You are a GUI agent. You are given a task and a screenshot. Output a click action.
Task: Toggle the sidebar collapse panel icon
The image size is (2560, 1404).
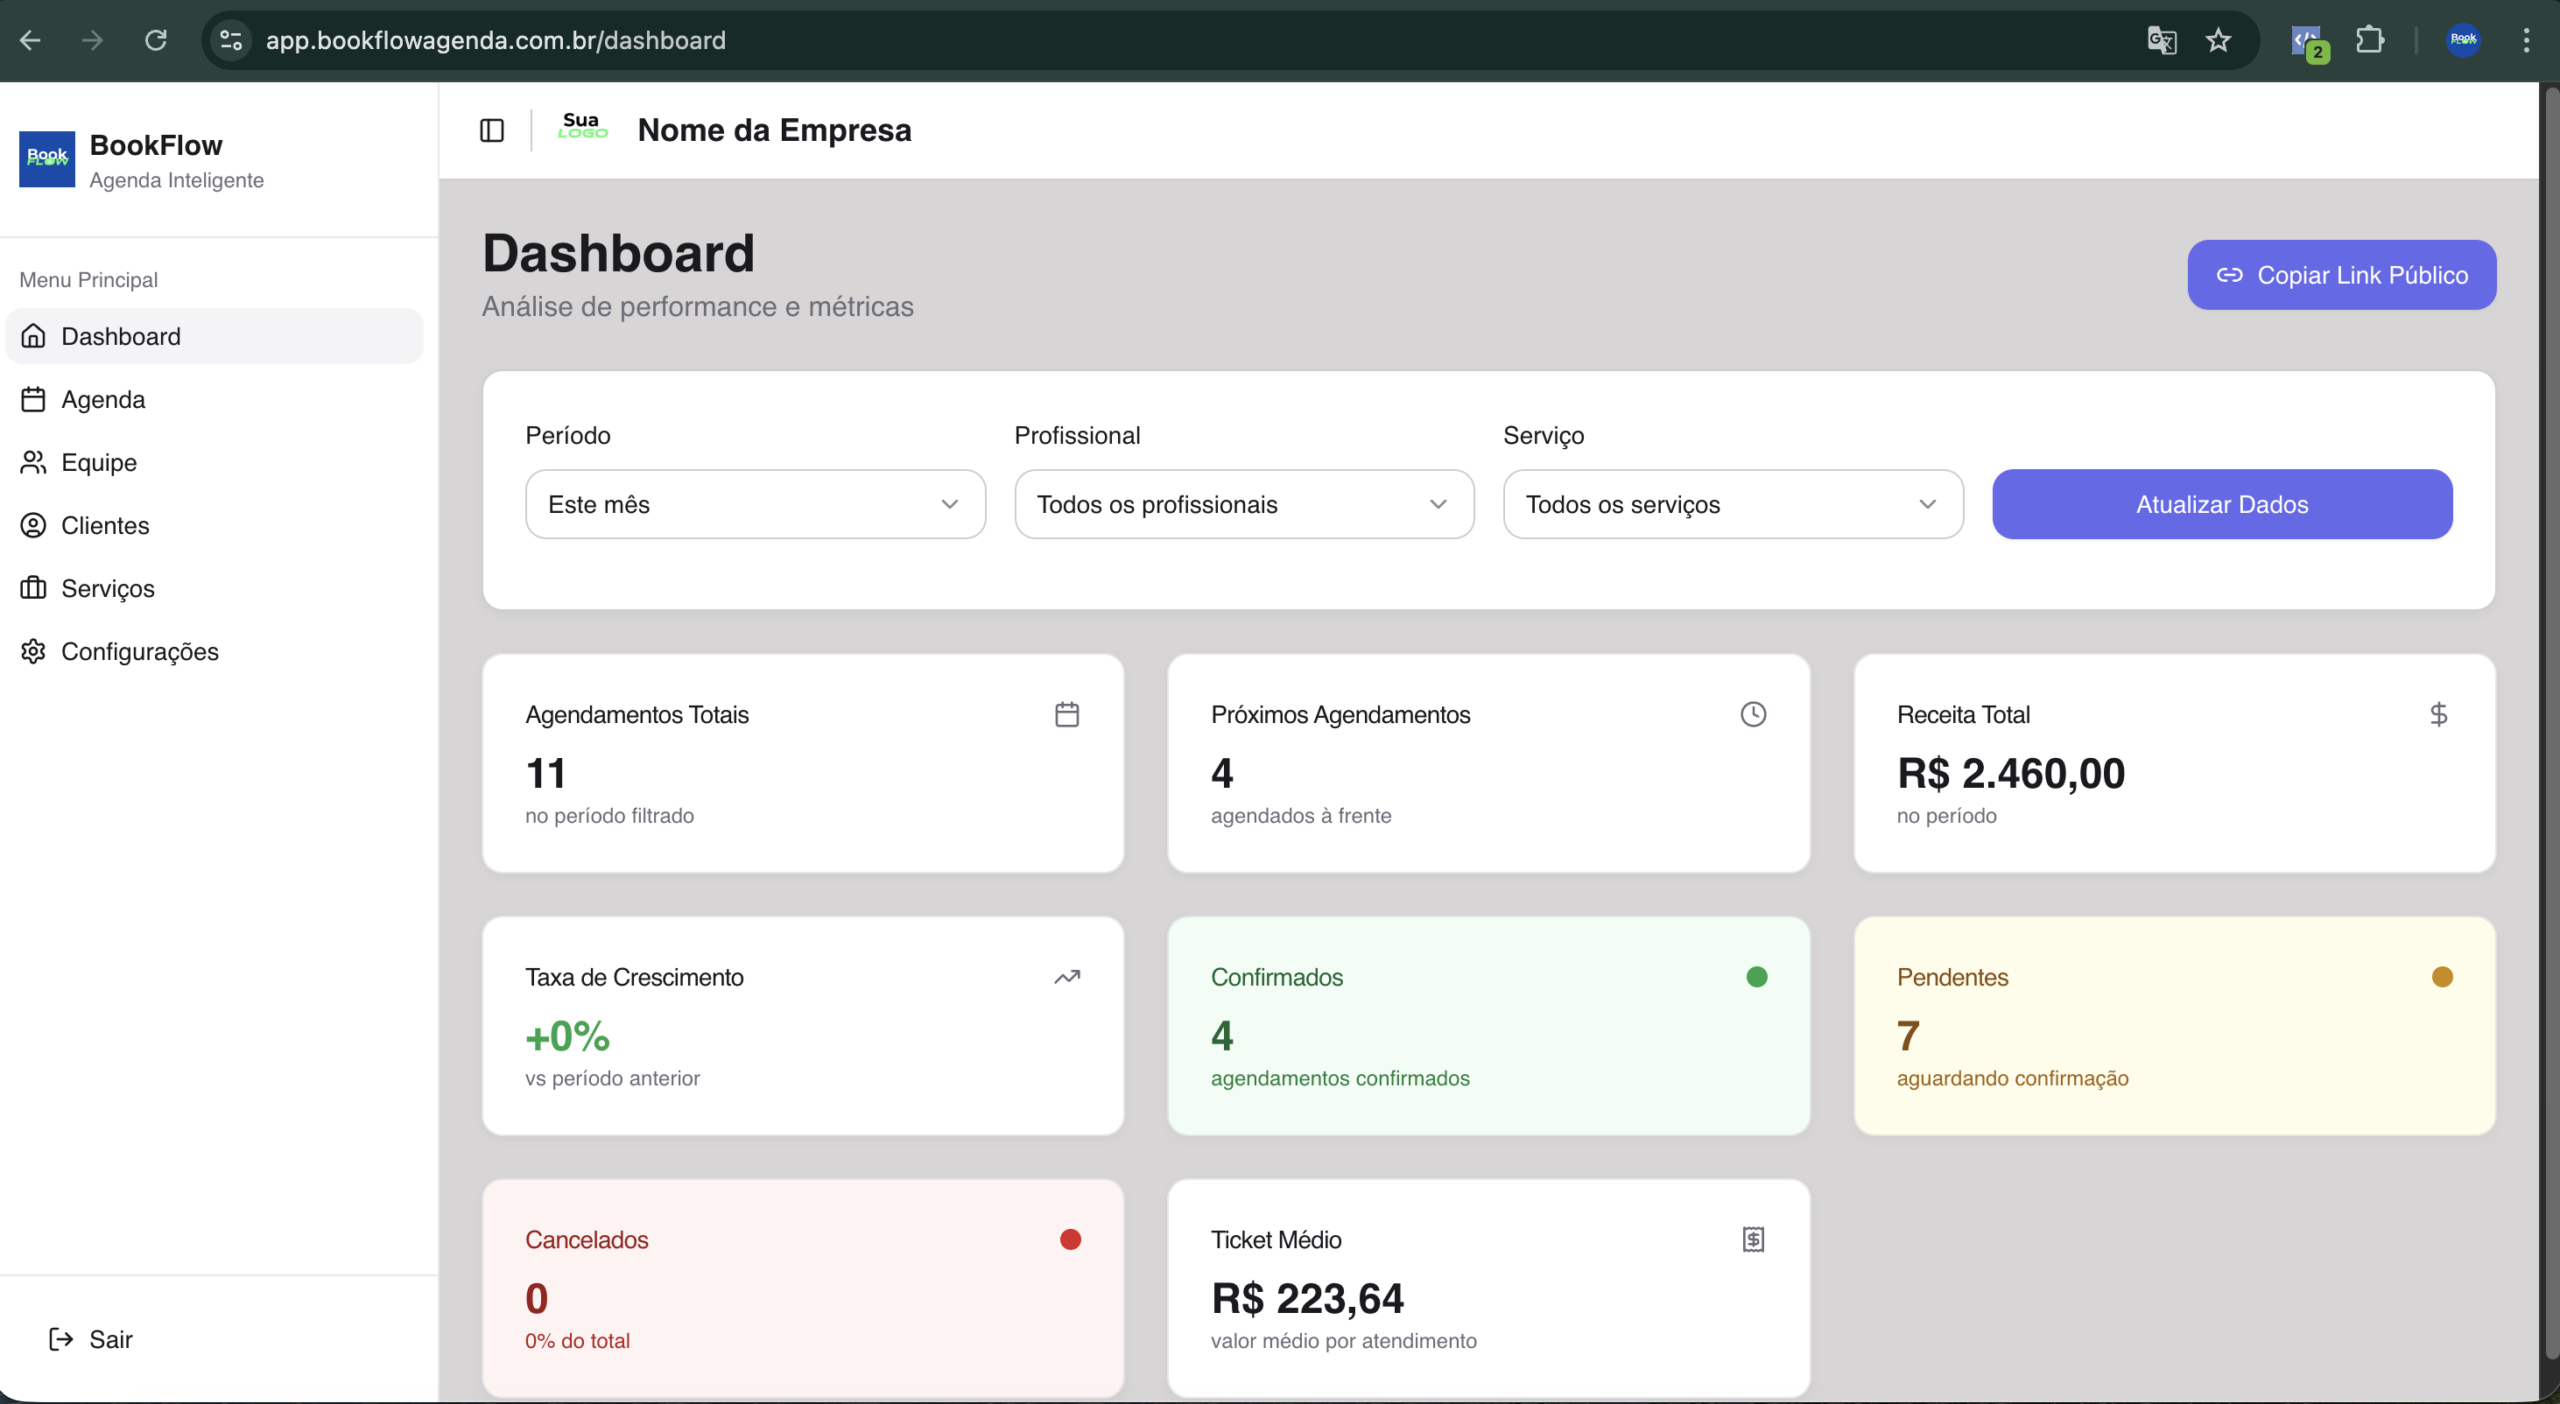point(491,130)
